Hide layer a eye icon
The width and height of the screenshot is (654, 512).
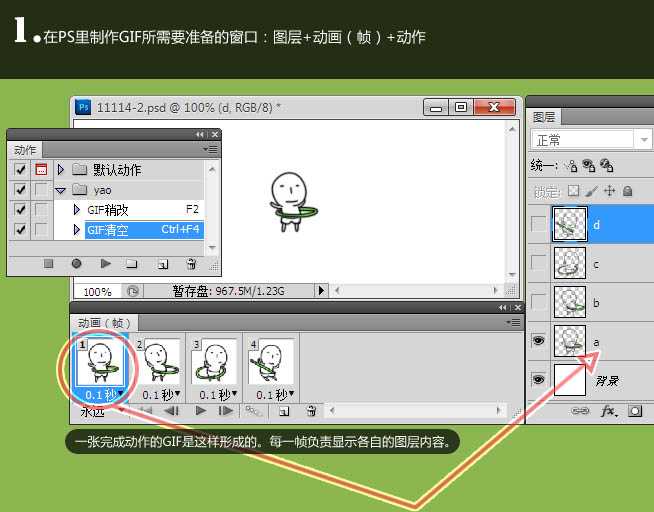pos(538,341)
